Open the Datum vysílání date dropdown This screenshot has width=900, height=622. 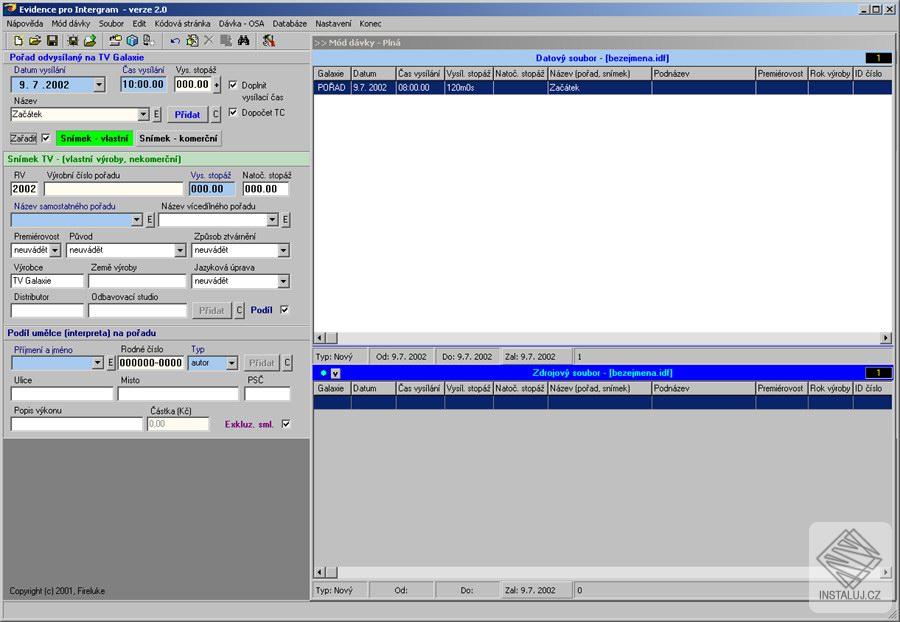(98, 85)
